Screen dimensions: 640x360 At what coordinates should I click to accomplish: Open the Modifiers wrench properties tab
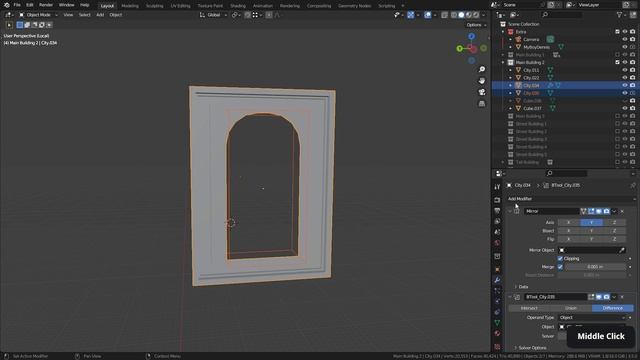(497, 280)
